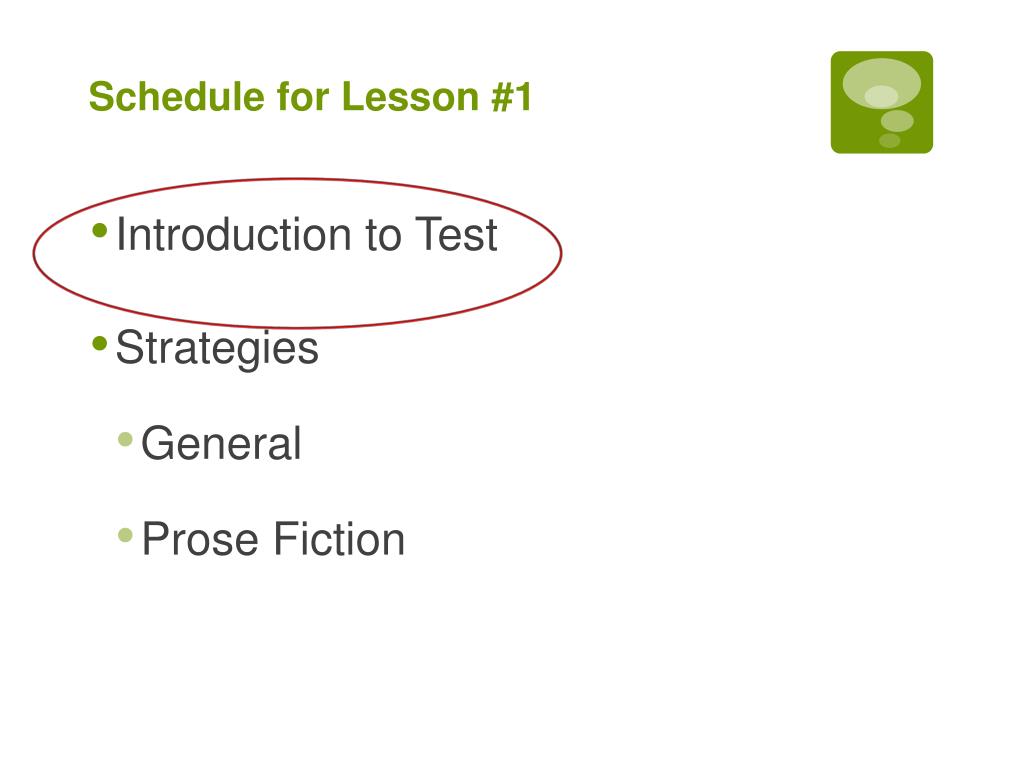
Task: Click the '#1' in the slide title
Action: (x=511, y=97)
